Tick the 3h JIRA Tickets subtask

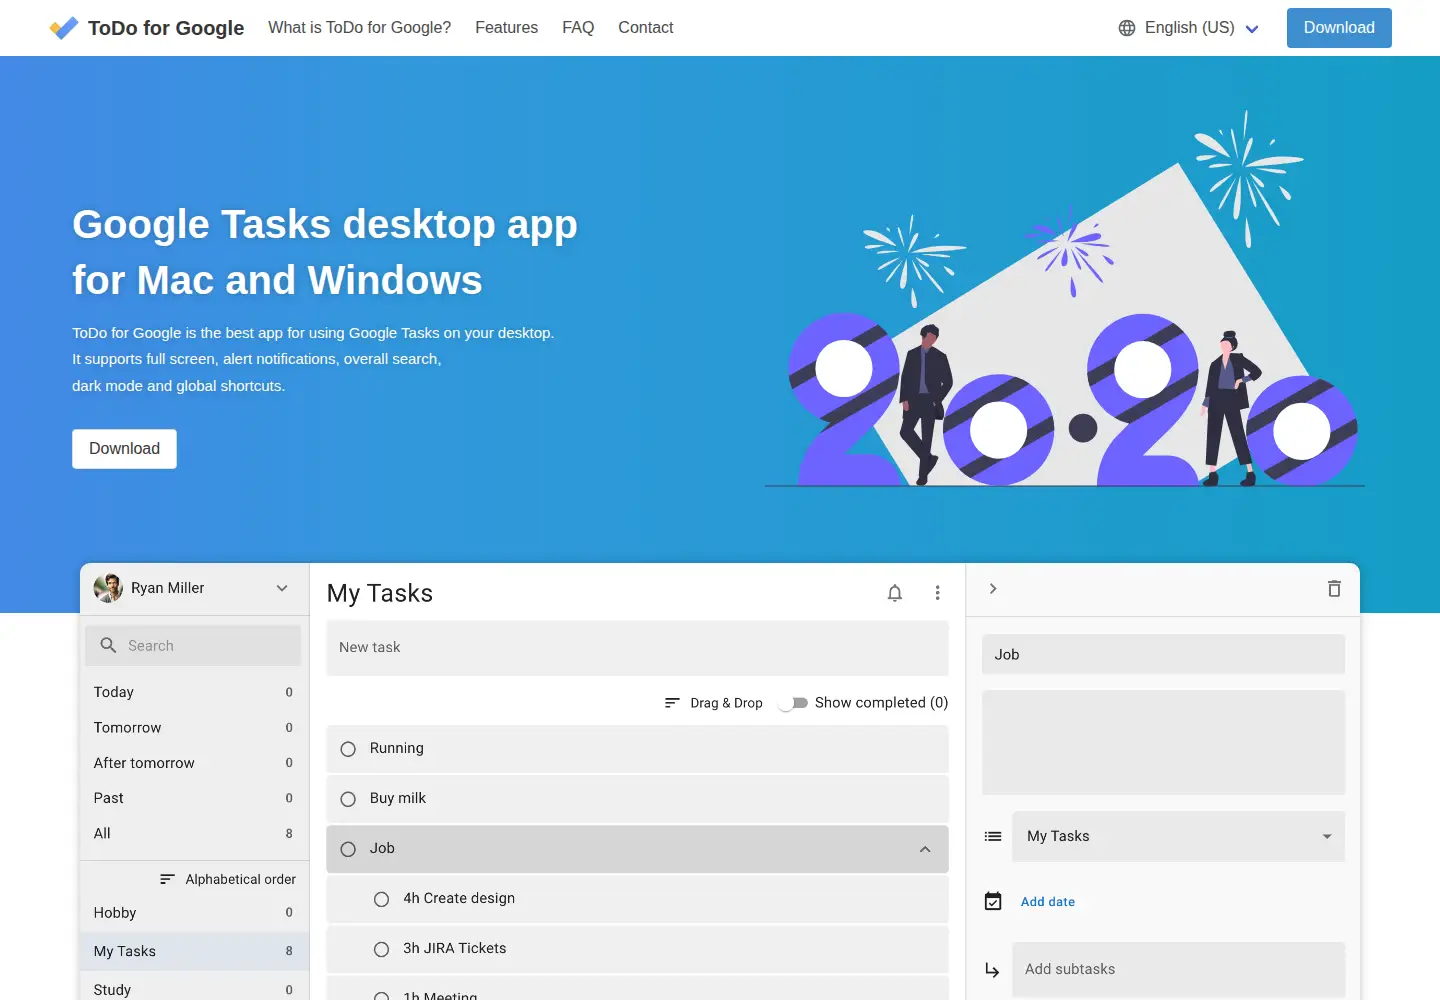click(x=381, y=949)
